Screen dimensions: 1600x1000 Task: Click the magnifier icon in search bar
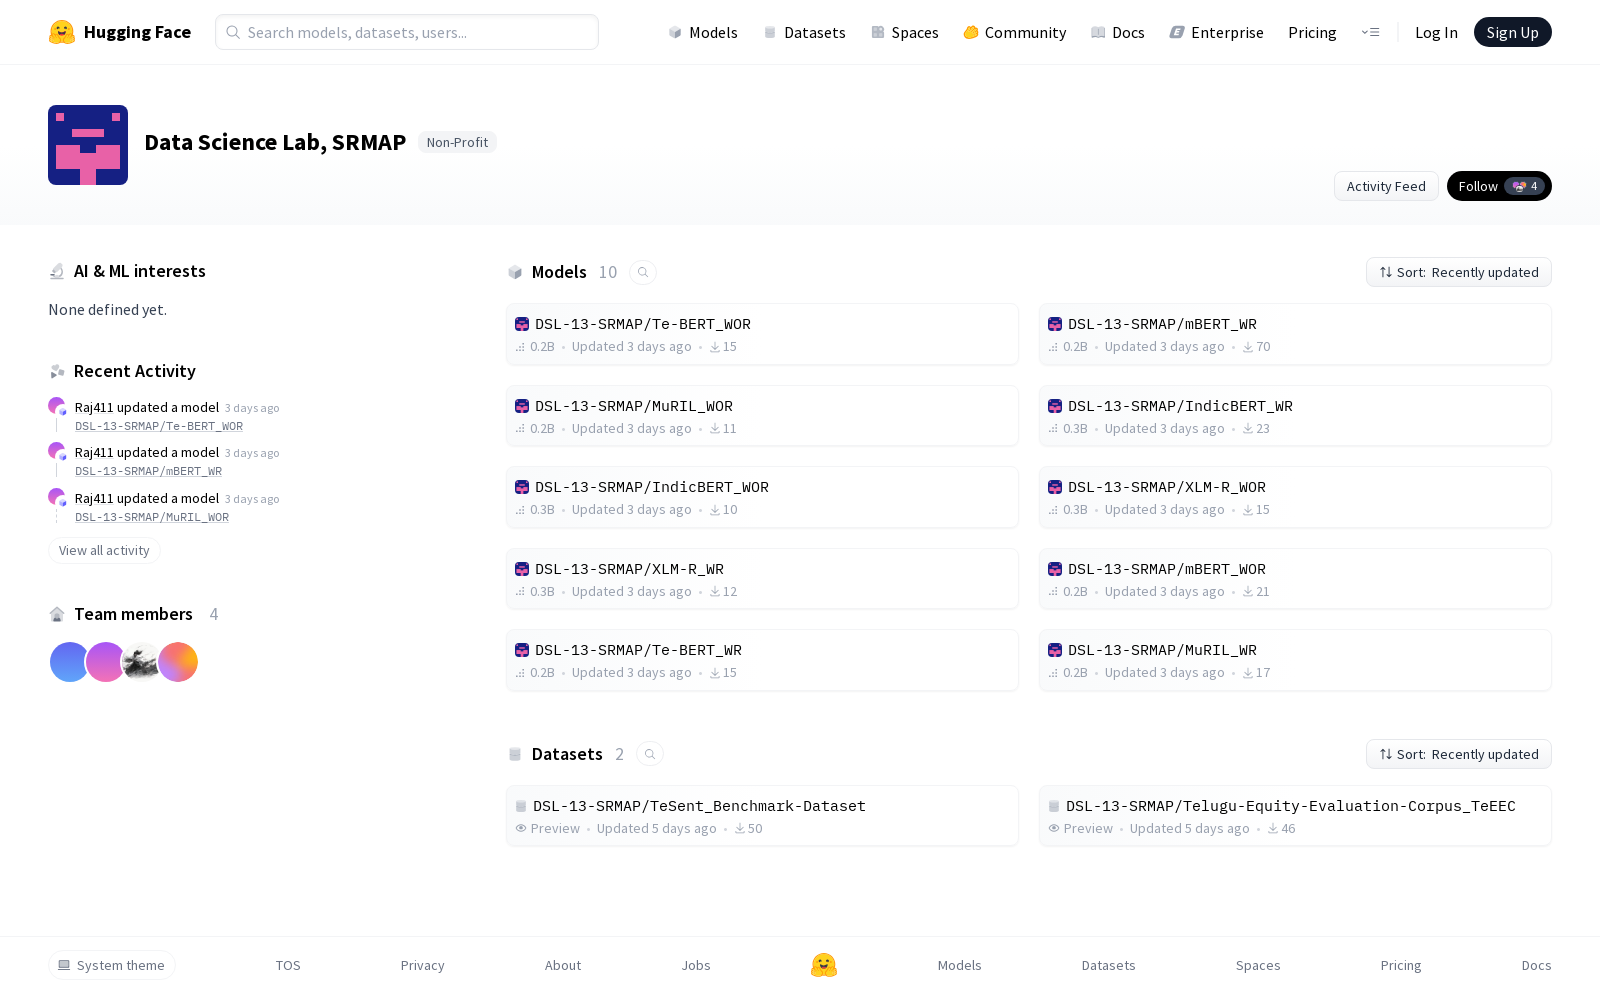pyautogui.click(x=233, y=32)
